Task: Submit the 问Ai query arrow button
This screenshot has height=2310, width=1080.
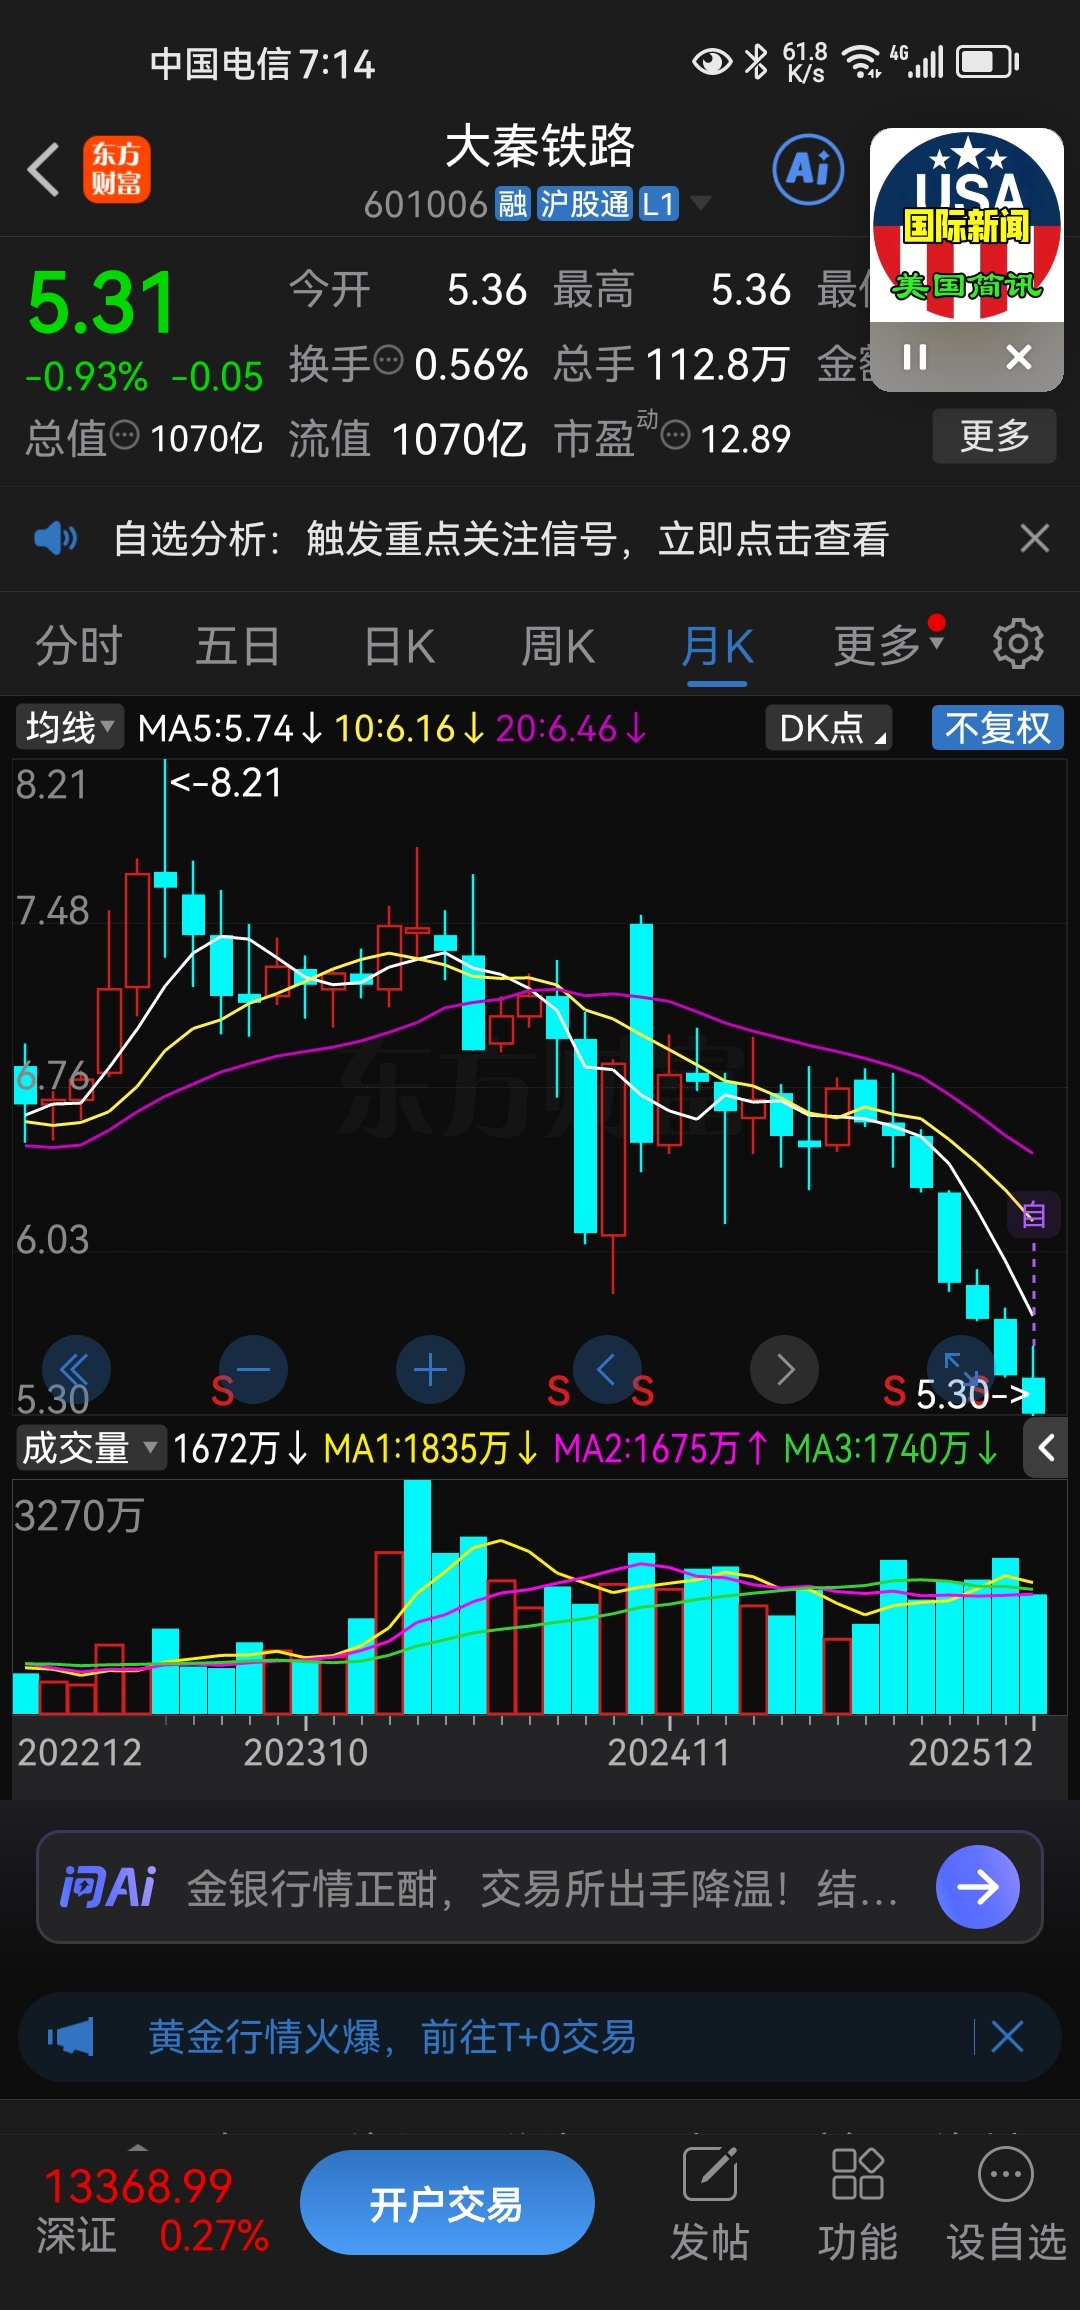Action: 977,1887
